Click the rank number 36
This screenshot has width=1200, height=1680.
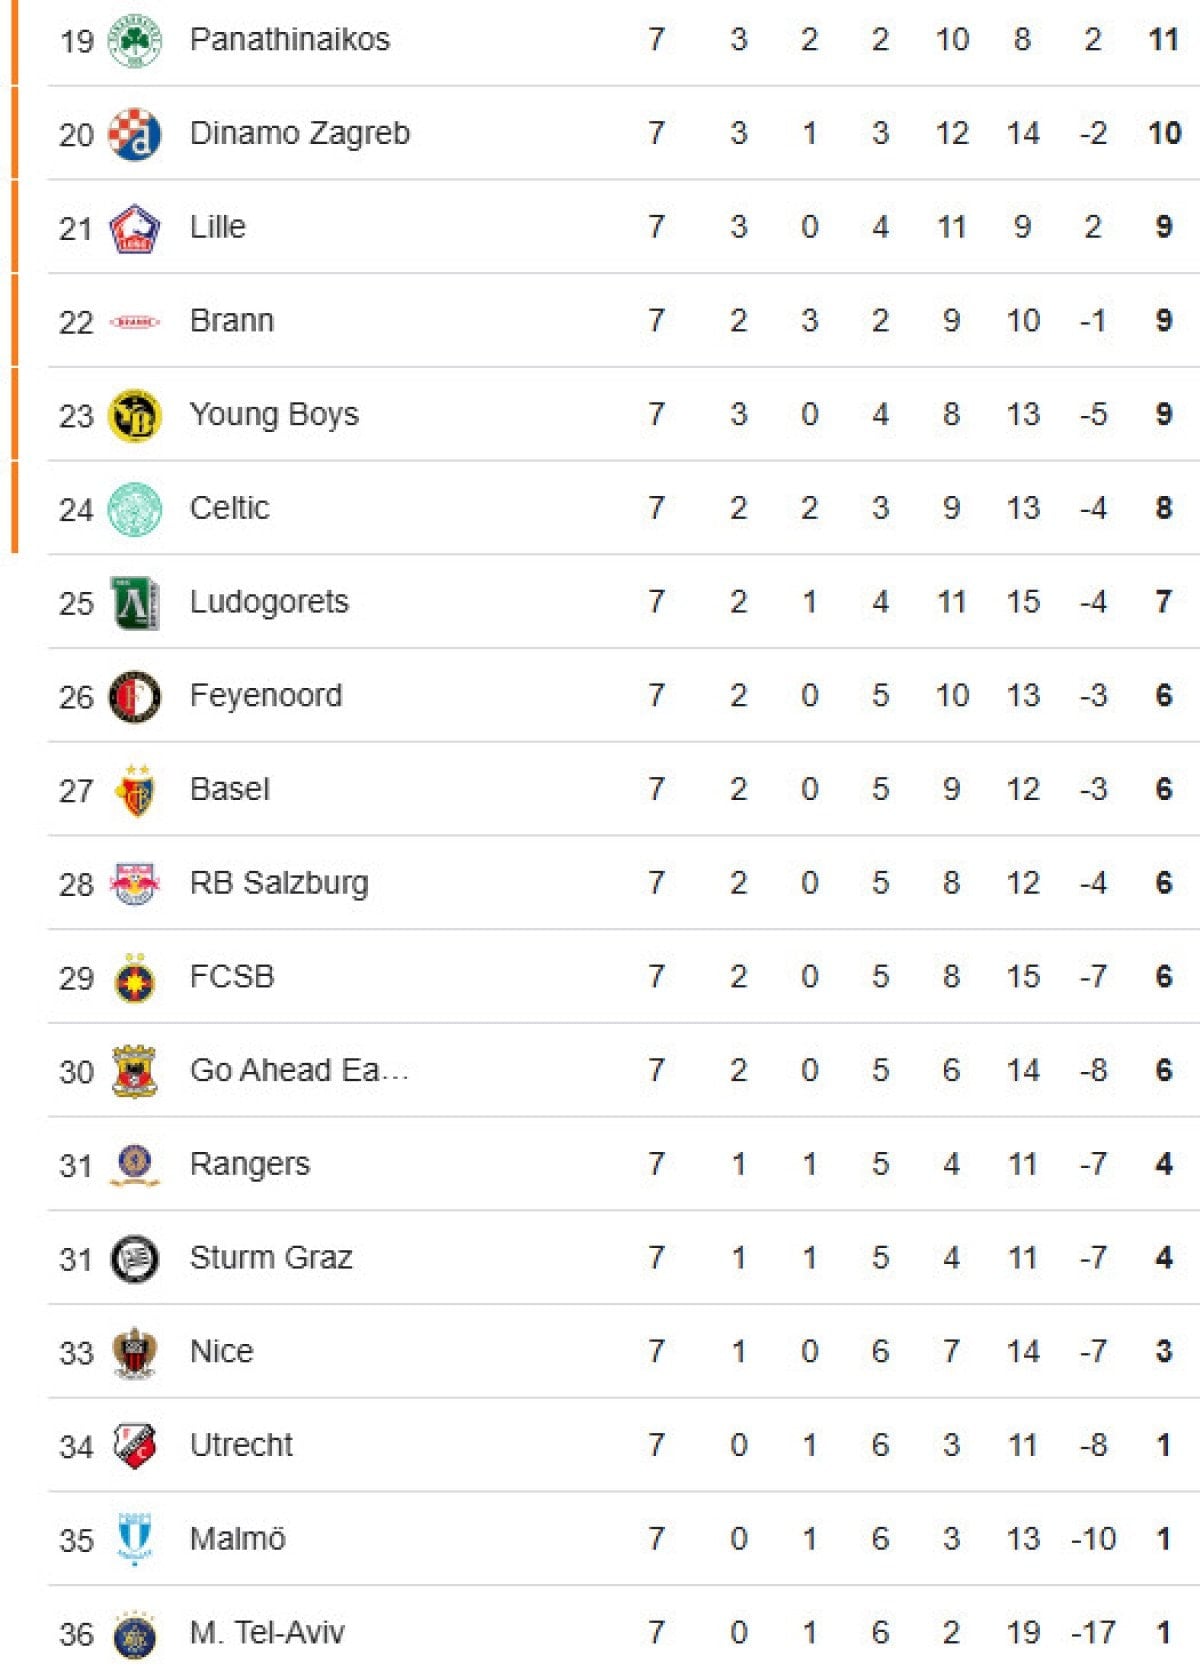[x=76, y=1635]
